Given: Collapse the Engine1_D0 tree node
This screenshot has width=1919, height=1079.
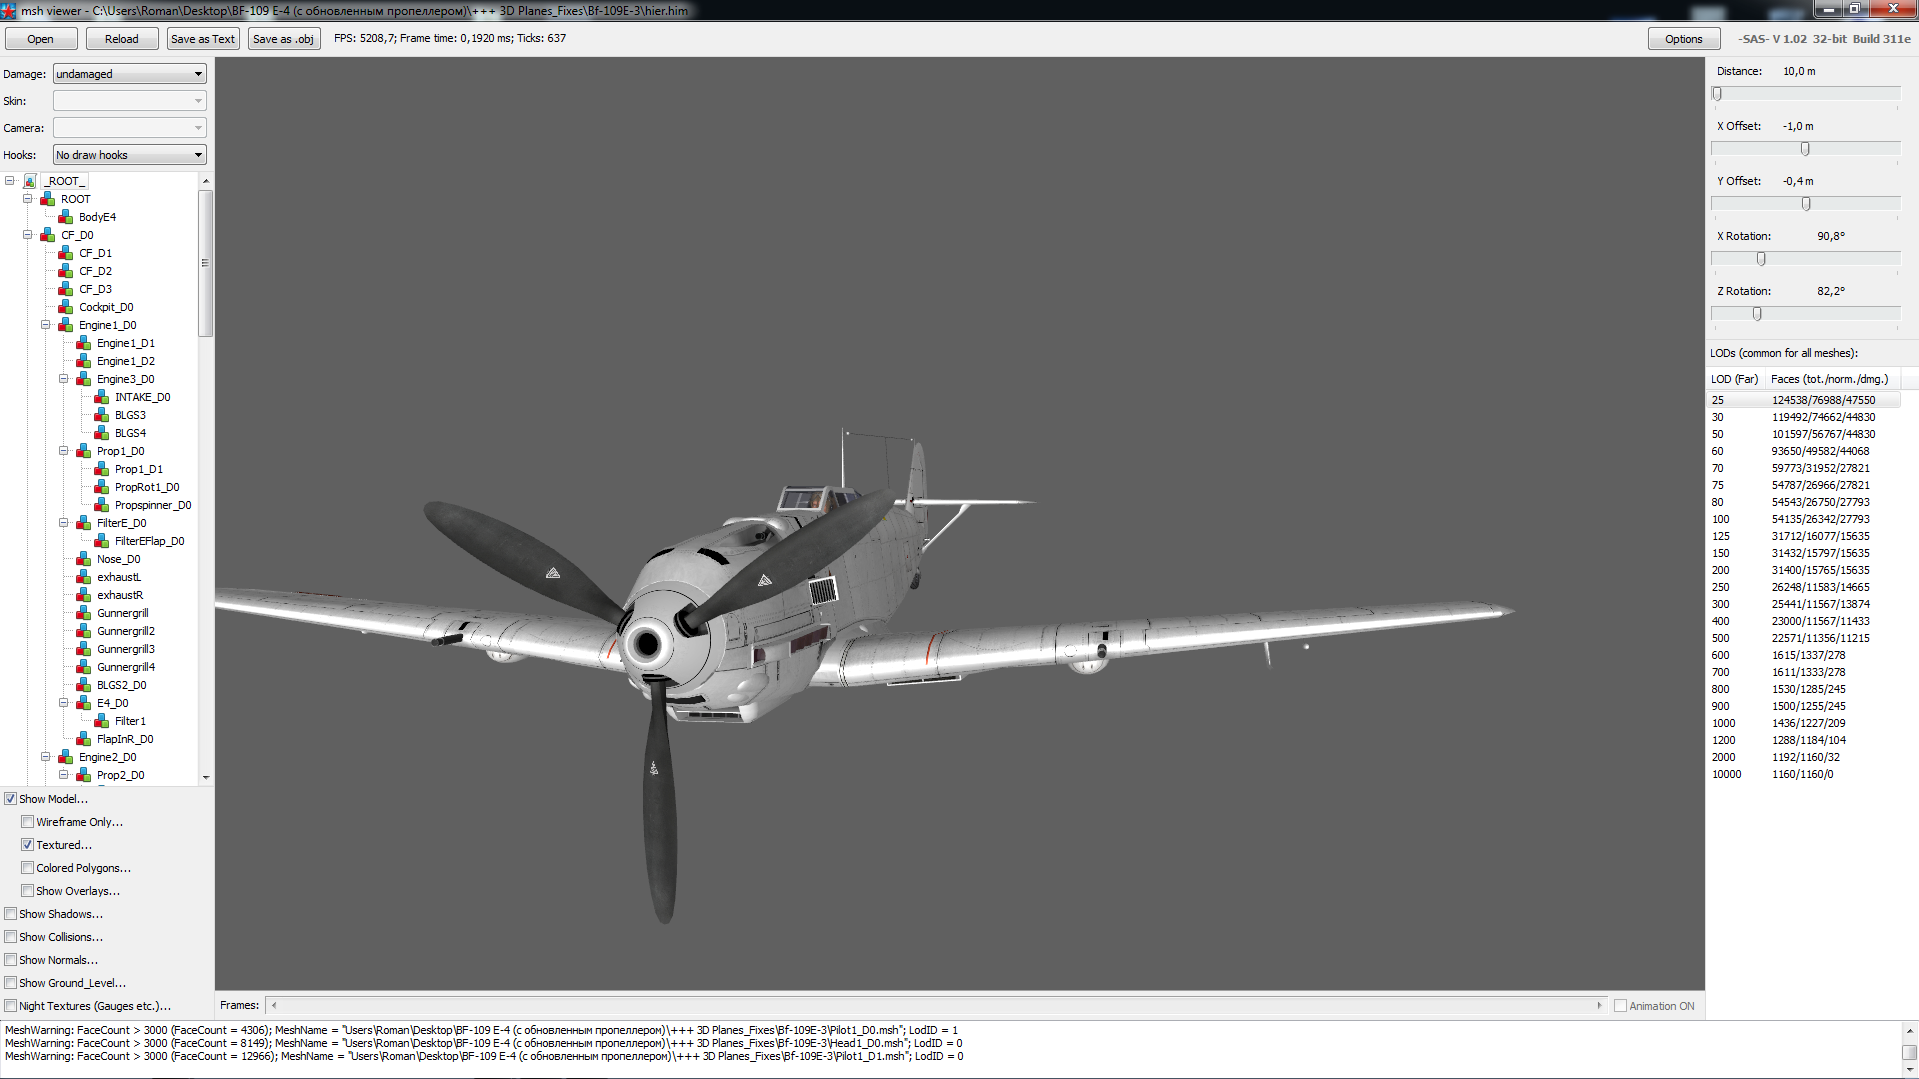Looking at the screenshot, I should tap(46, 325).
